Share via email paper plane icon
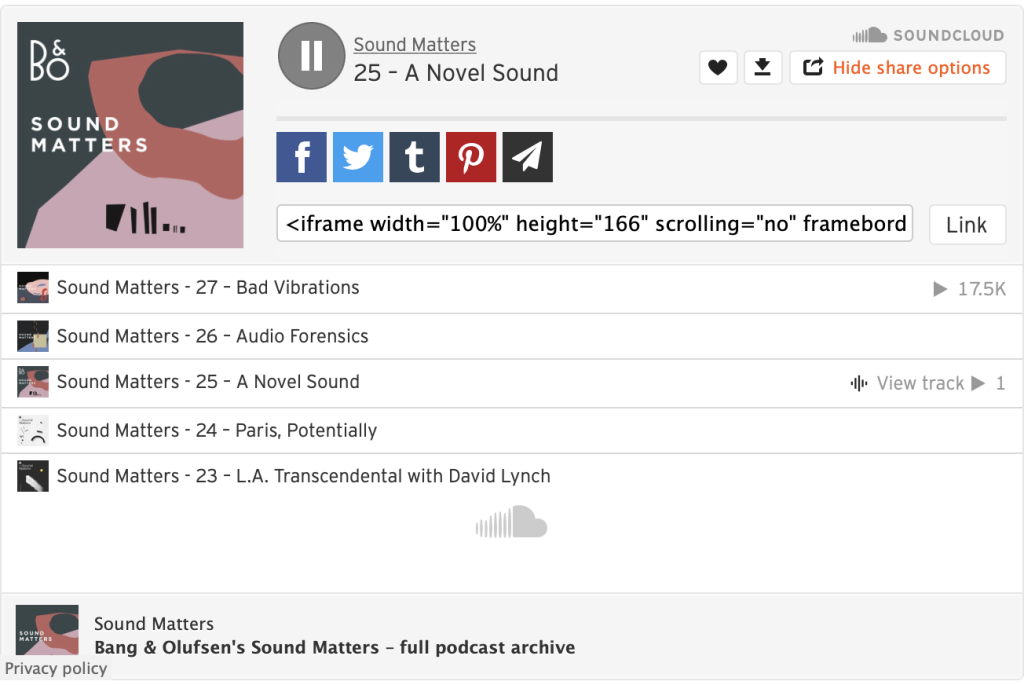Viewport: 1024px width, 685px height. click(x=528, y=157)
